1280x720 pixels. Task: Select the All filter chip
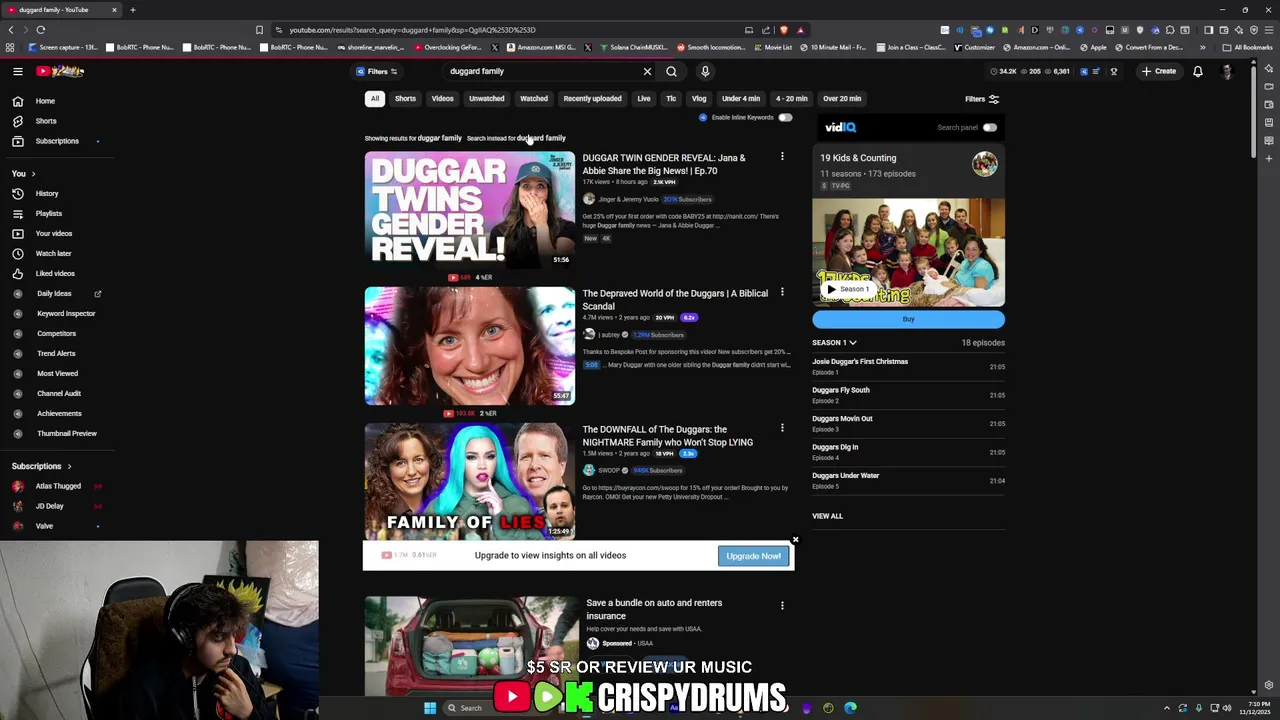point(375,99)
